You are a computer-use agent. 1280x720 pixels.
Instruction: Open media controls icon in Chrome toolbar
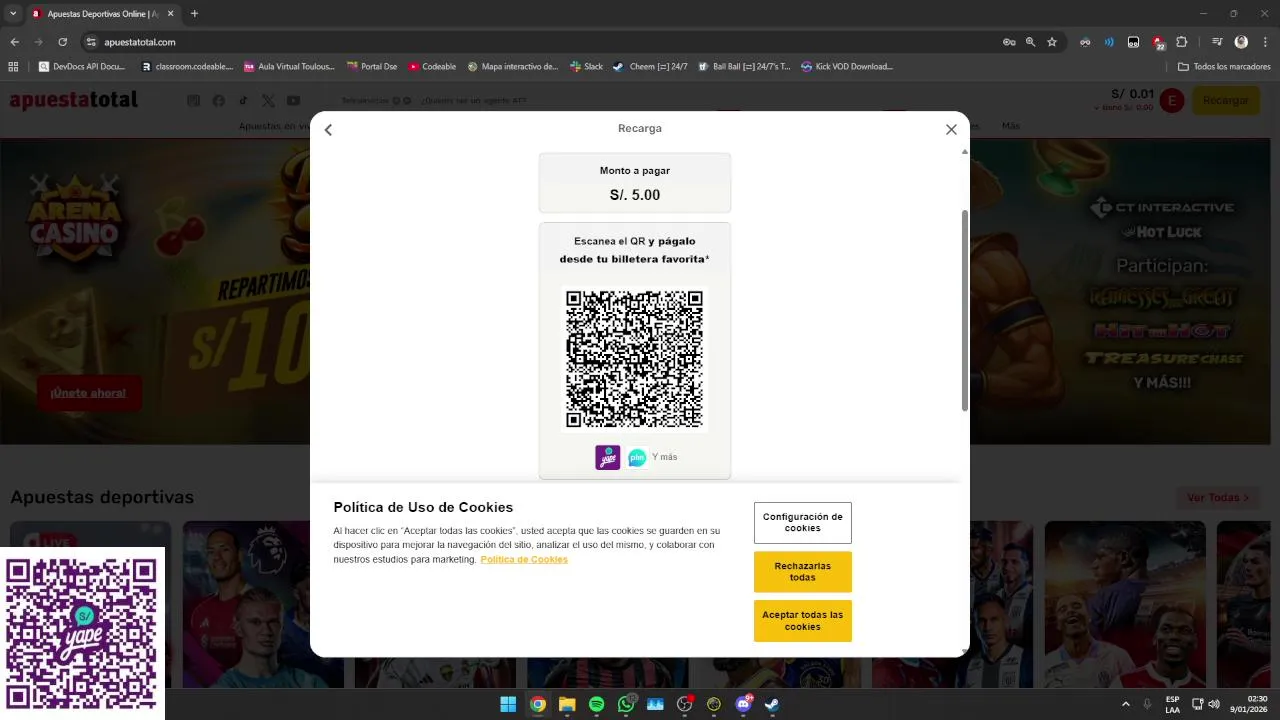point(1217,42)
